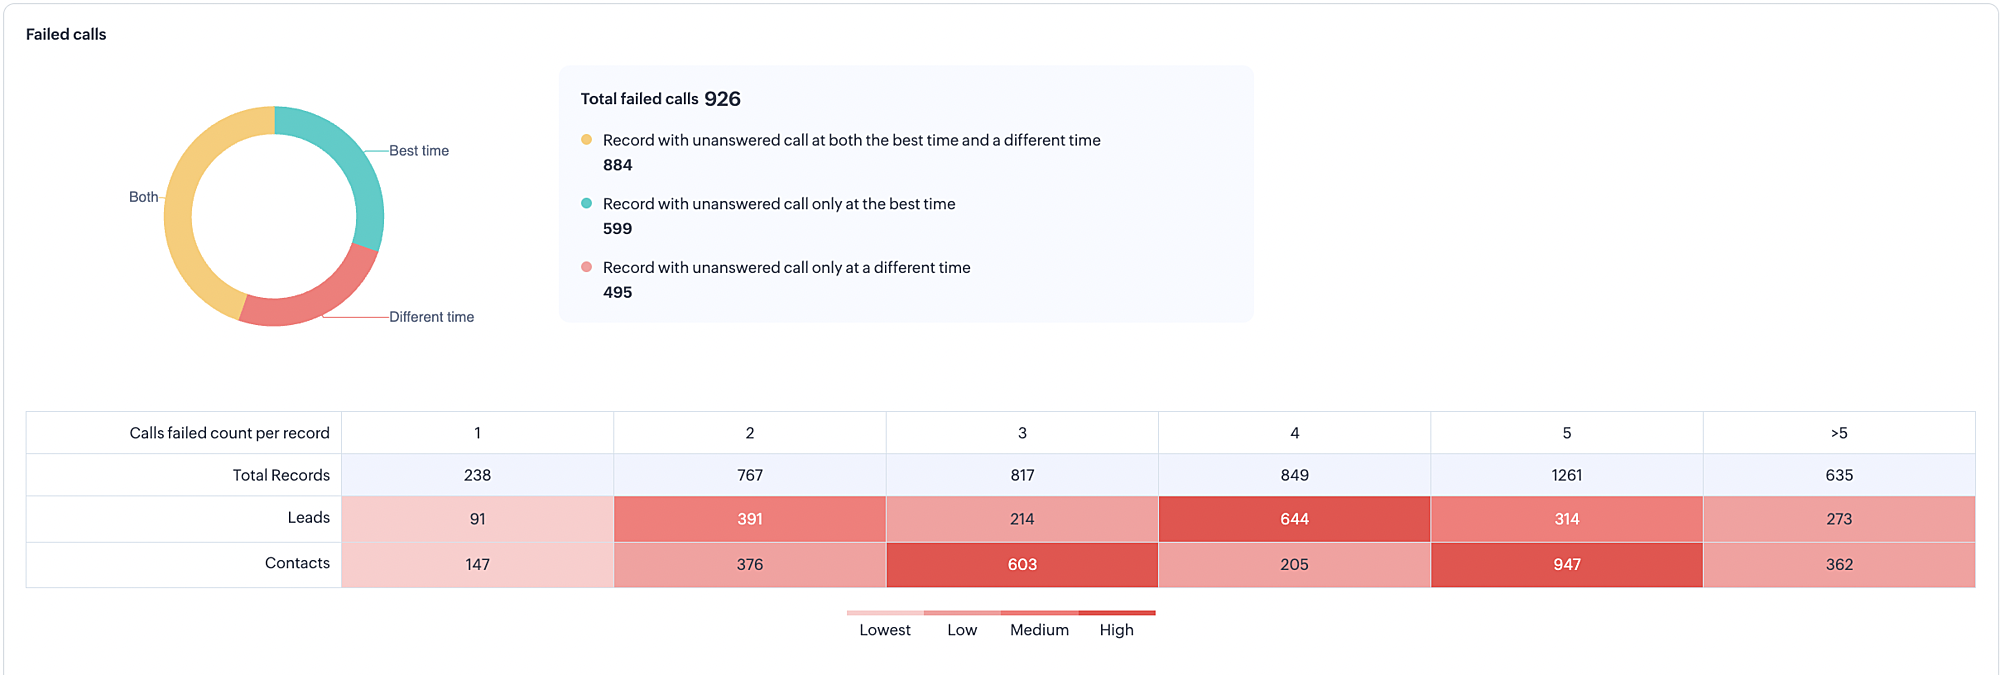2000x675 pixels.
Task: Select the Medium heatmap legend swatch
Action: click(1039, 613)
